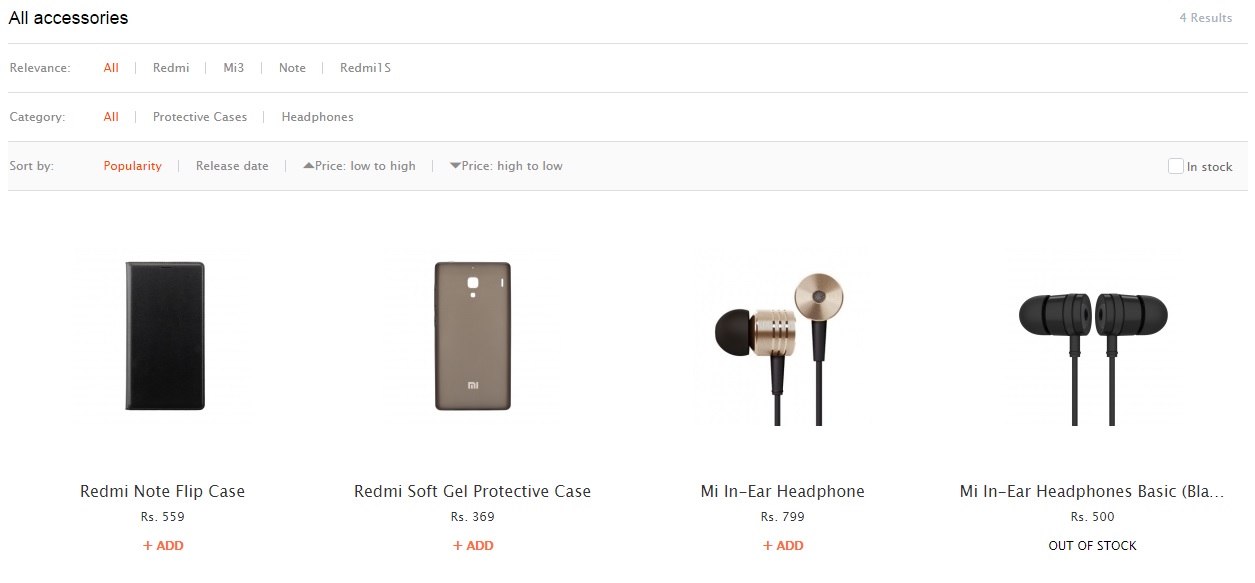The image size is (1255, 583).
Task: Filter relevance by Note
Action: coord(292,68)
